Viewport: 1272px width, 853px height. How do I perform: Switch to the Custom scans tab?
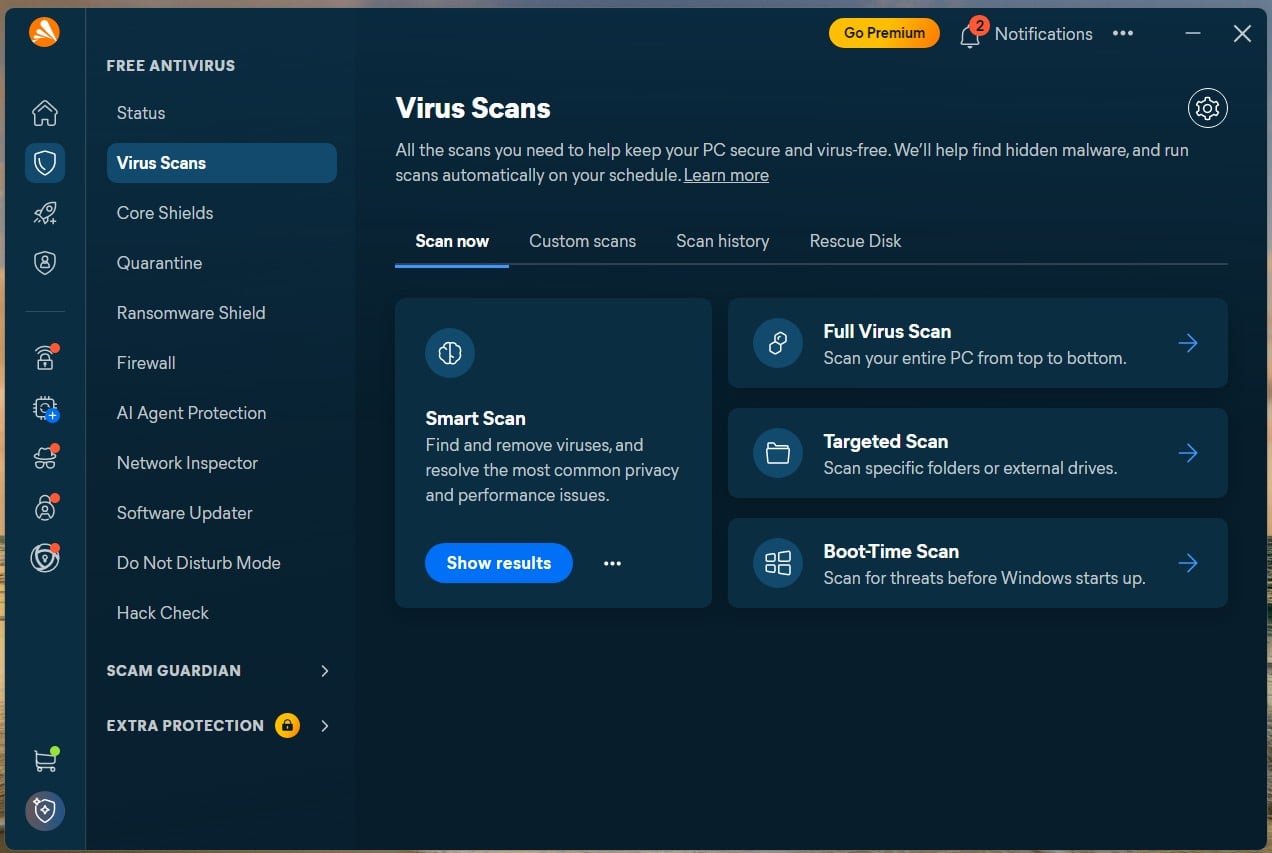[x=583, y=241]
